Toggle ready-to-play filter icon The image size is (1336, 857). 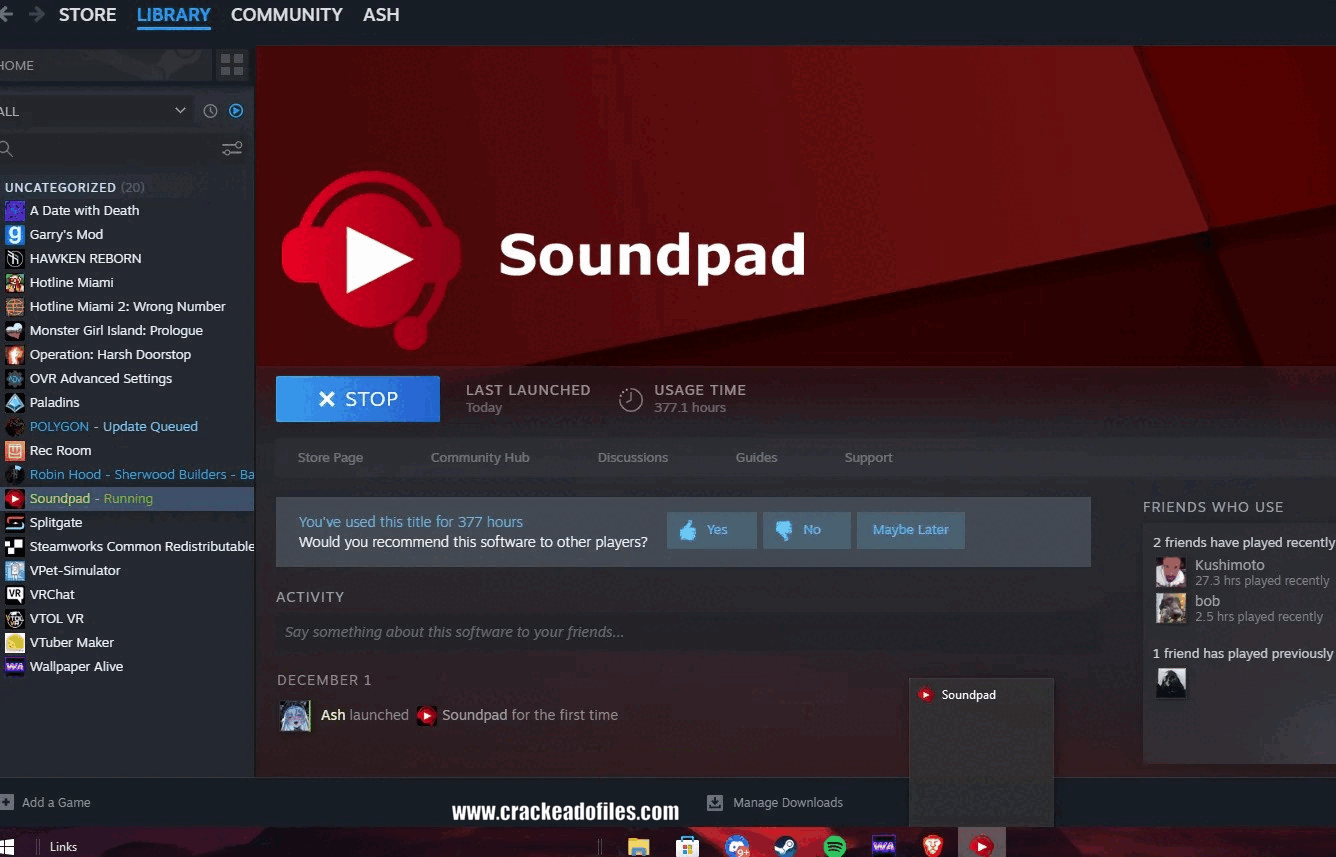coord(236,111)
